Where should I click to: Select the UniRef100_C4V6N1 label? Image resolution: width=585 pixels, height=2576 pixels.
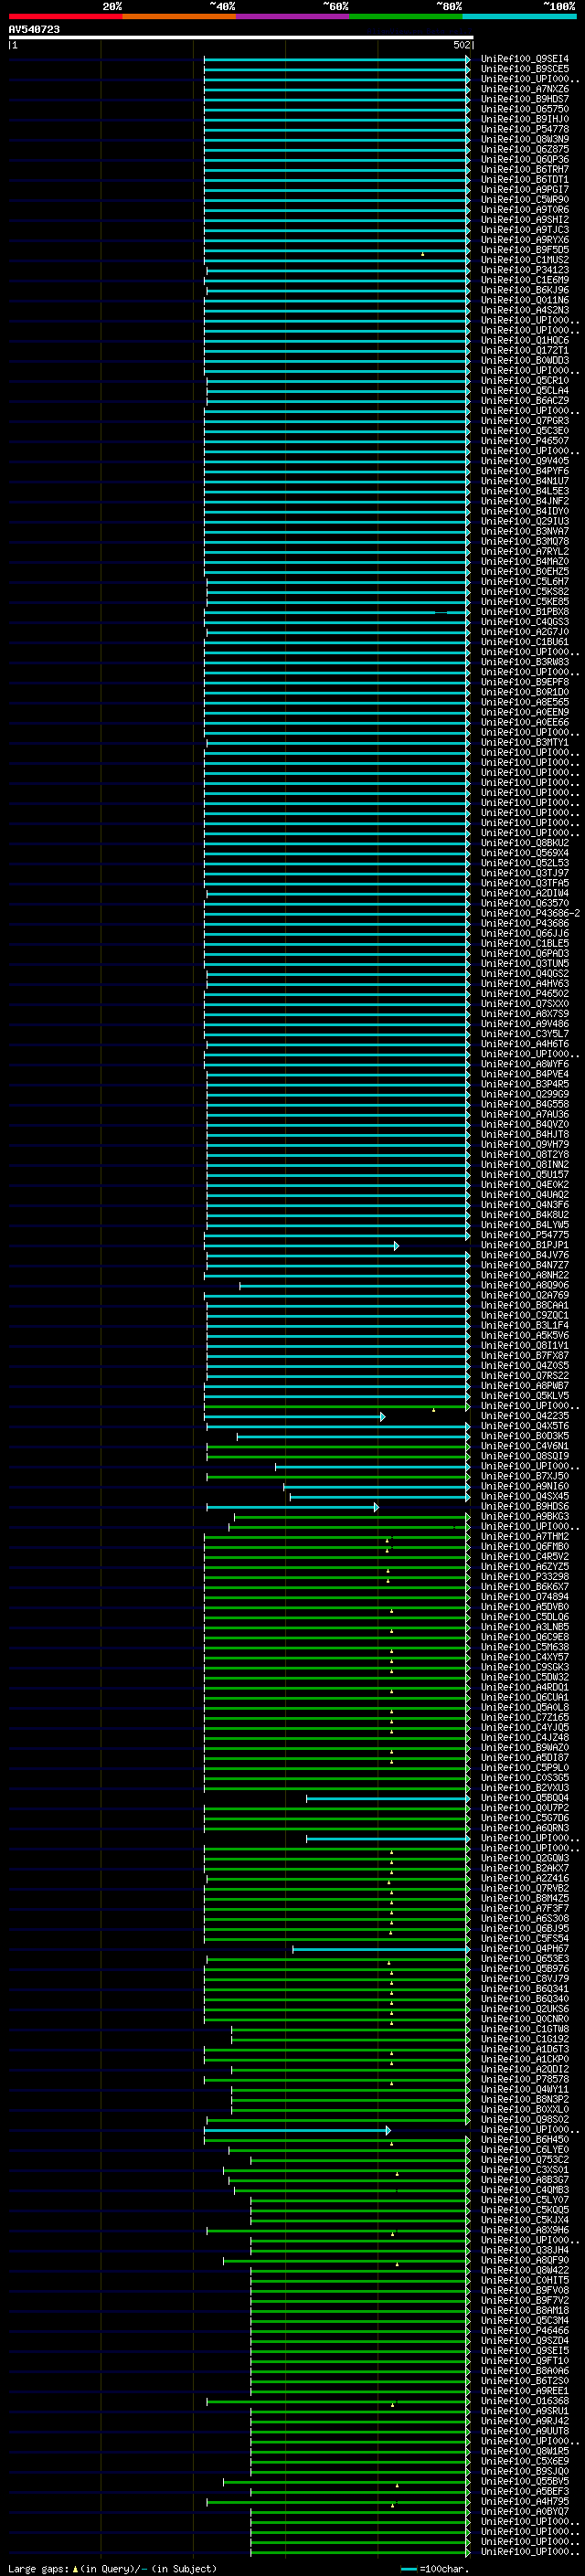(x=525, y=1445)
